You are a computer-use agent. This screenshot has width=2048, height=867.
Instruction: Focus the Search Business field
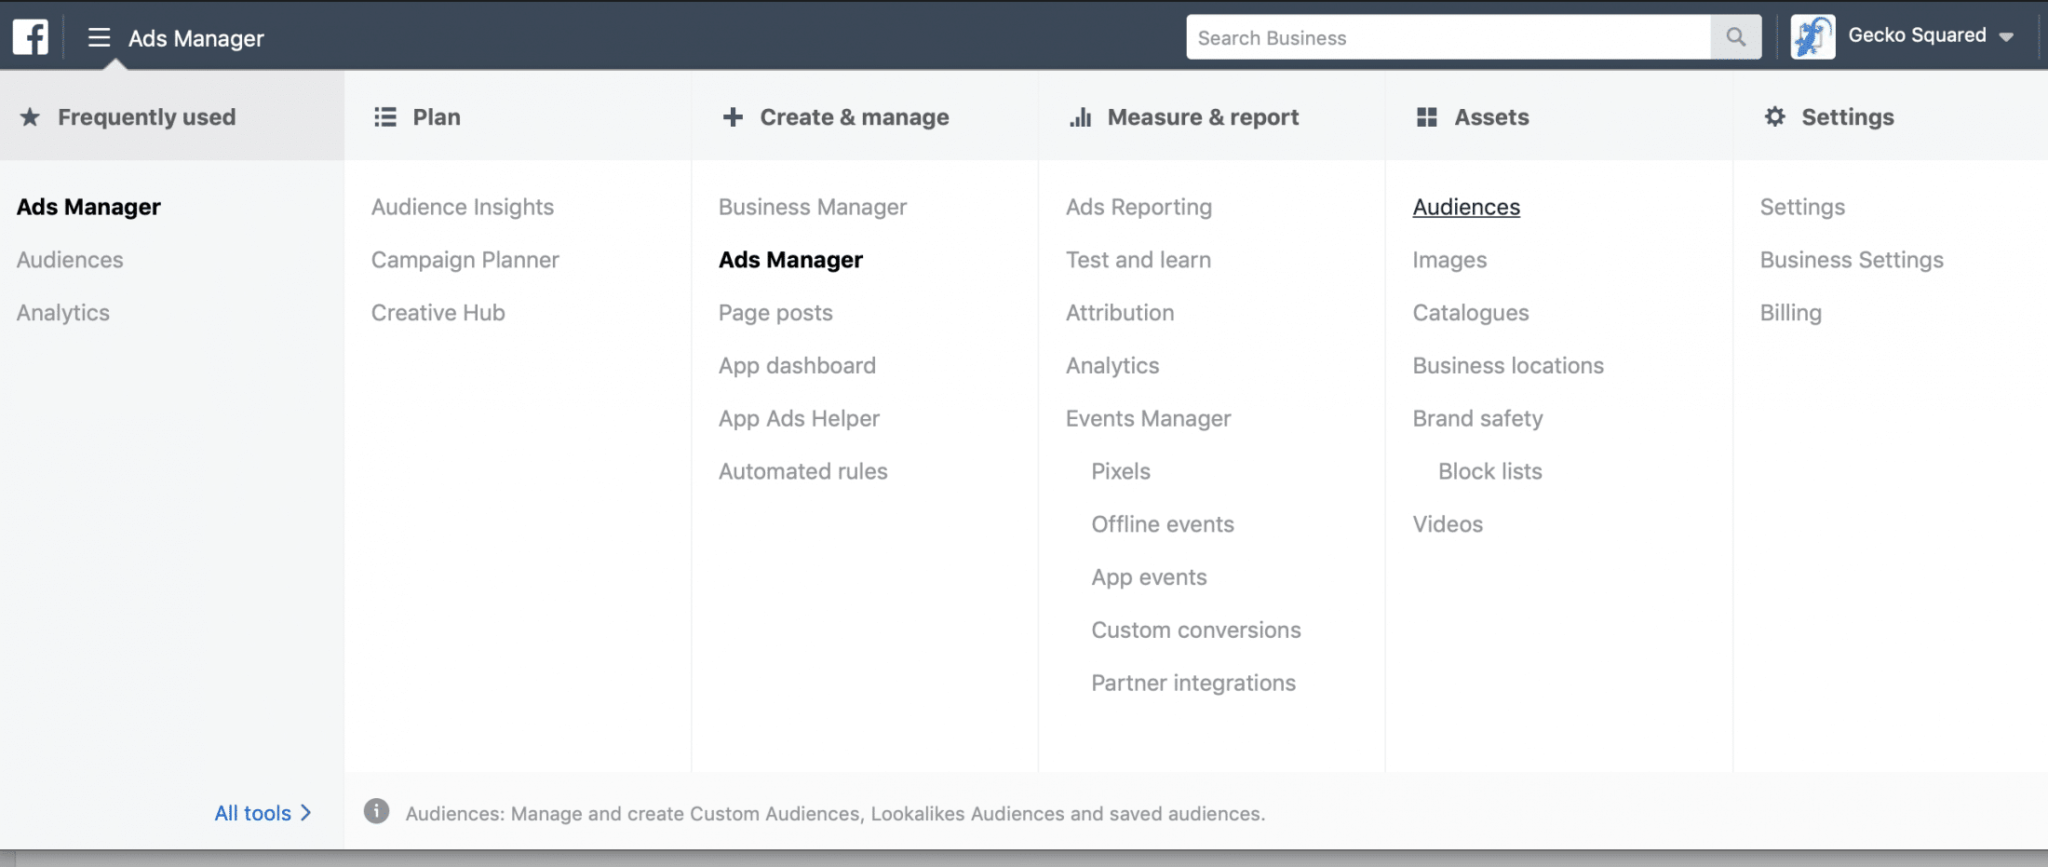point(1448,37)
